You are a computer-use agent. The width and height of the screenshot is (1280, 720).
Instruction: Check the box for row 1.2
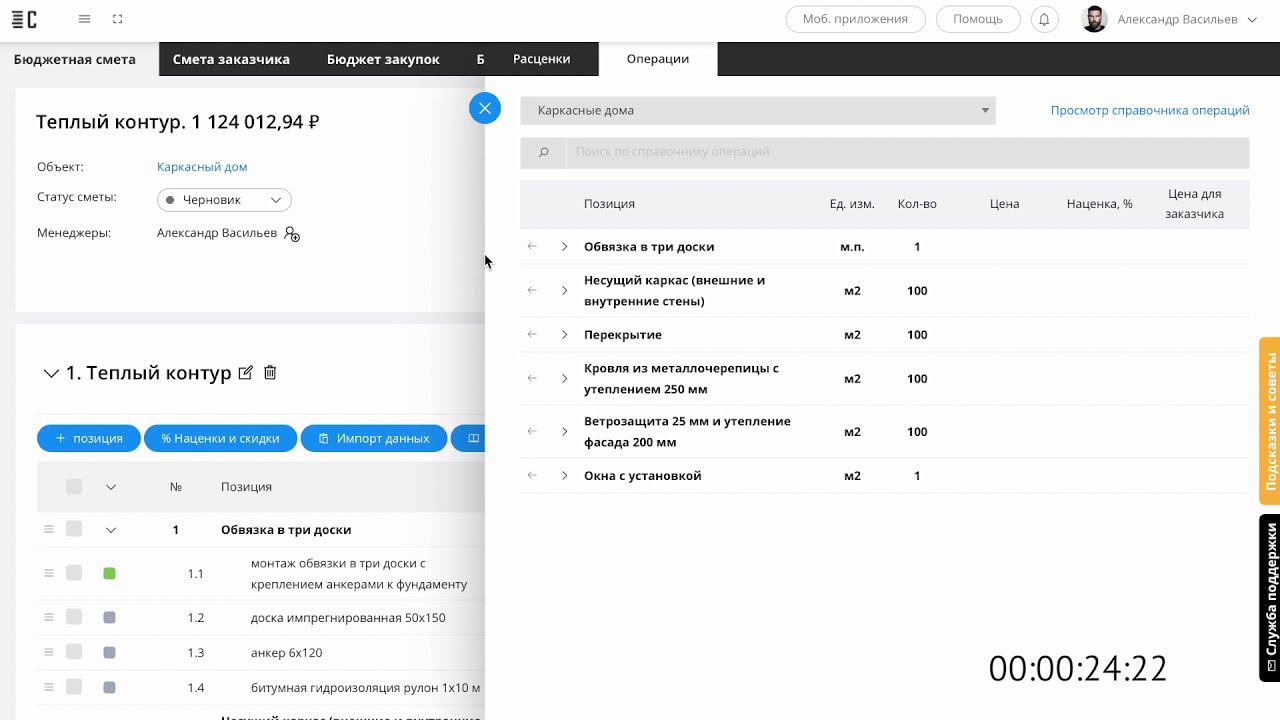click(74, 617)
